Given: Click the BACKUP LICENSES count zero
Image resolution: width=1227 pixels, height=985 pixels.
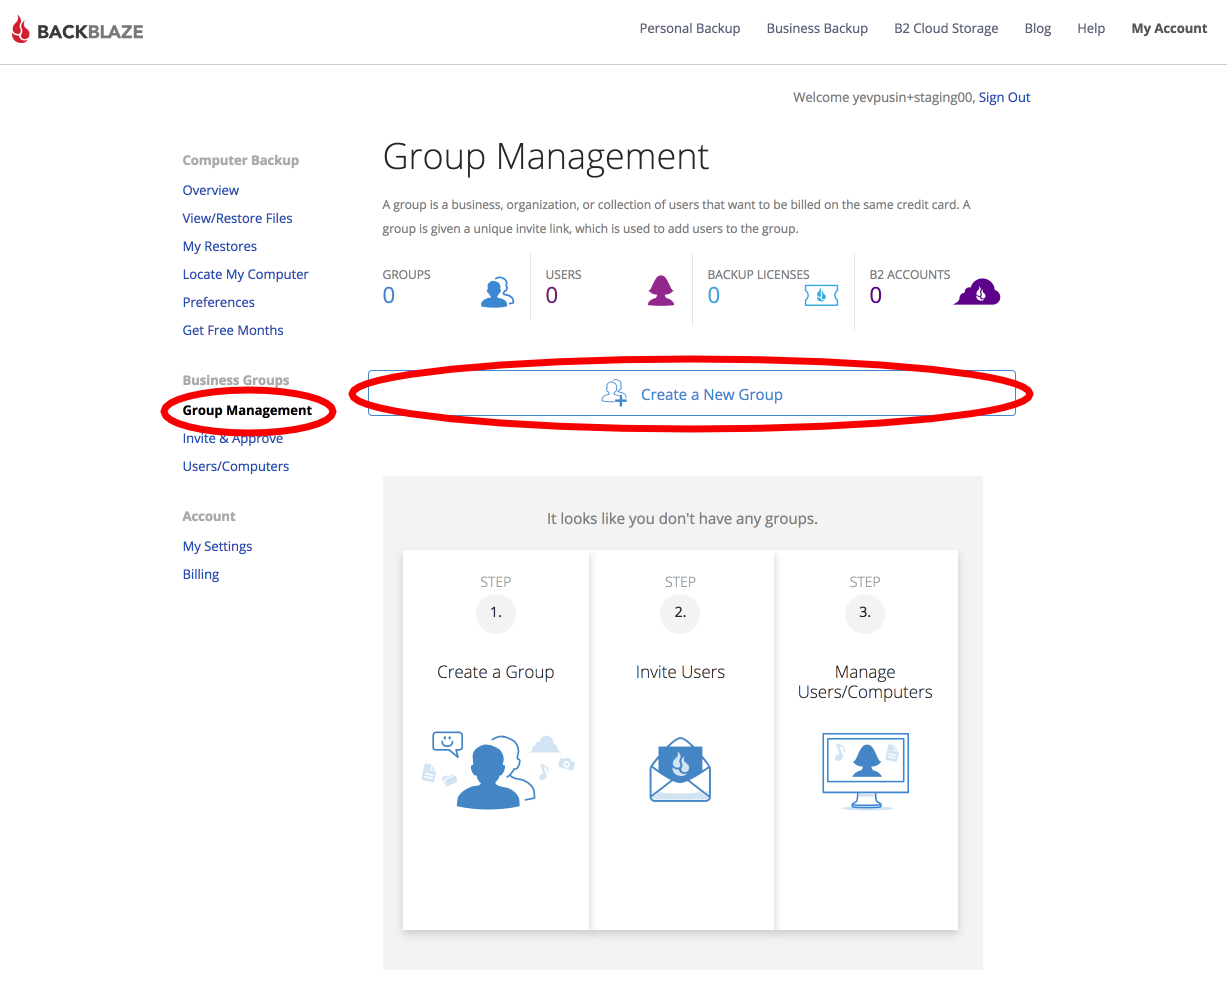Looking at the screenshot, I should tap(714, 295).
